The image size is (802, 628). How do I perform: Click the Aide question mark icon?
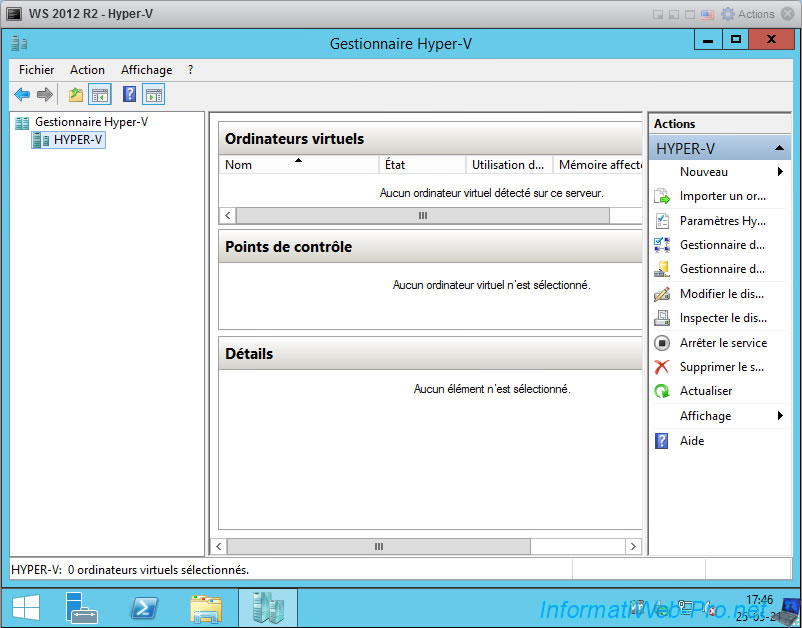661,441
